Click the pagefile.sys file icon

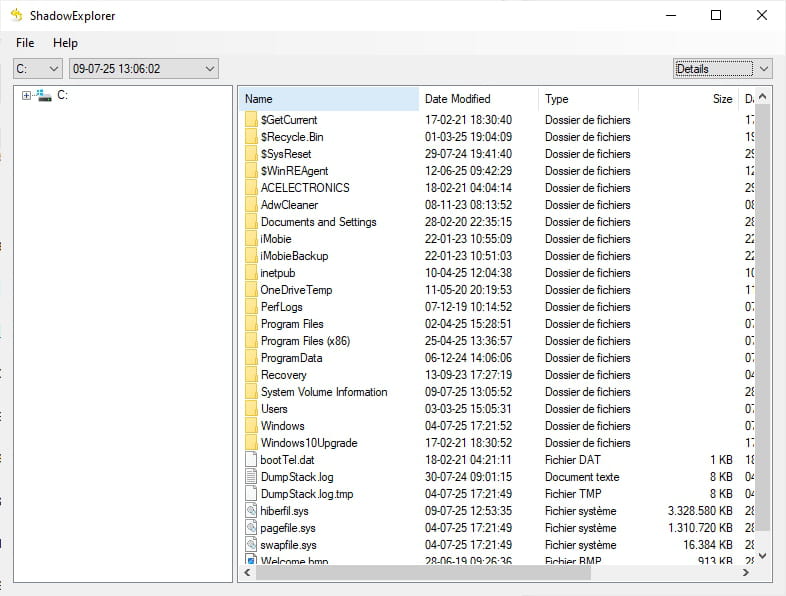tap(251, 528)
